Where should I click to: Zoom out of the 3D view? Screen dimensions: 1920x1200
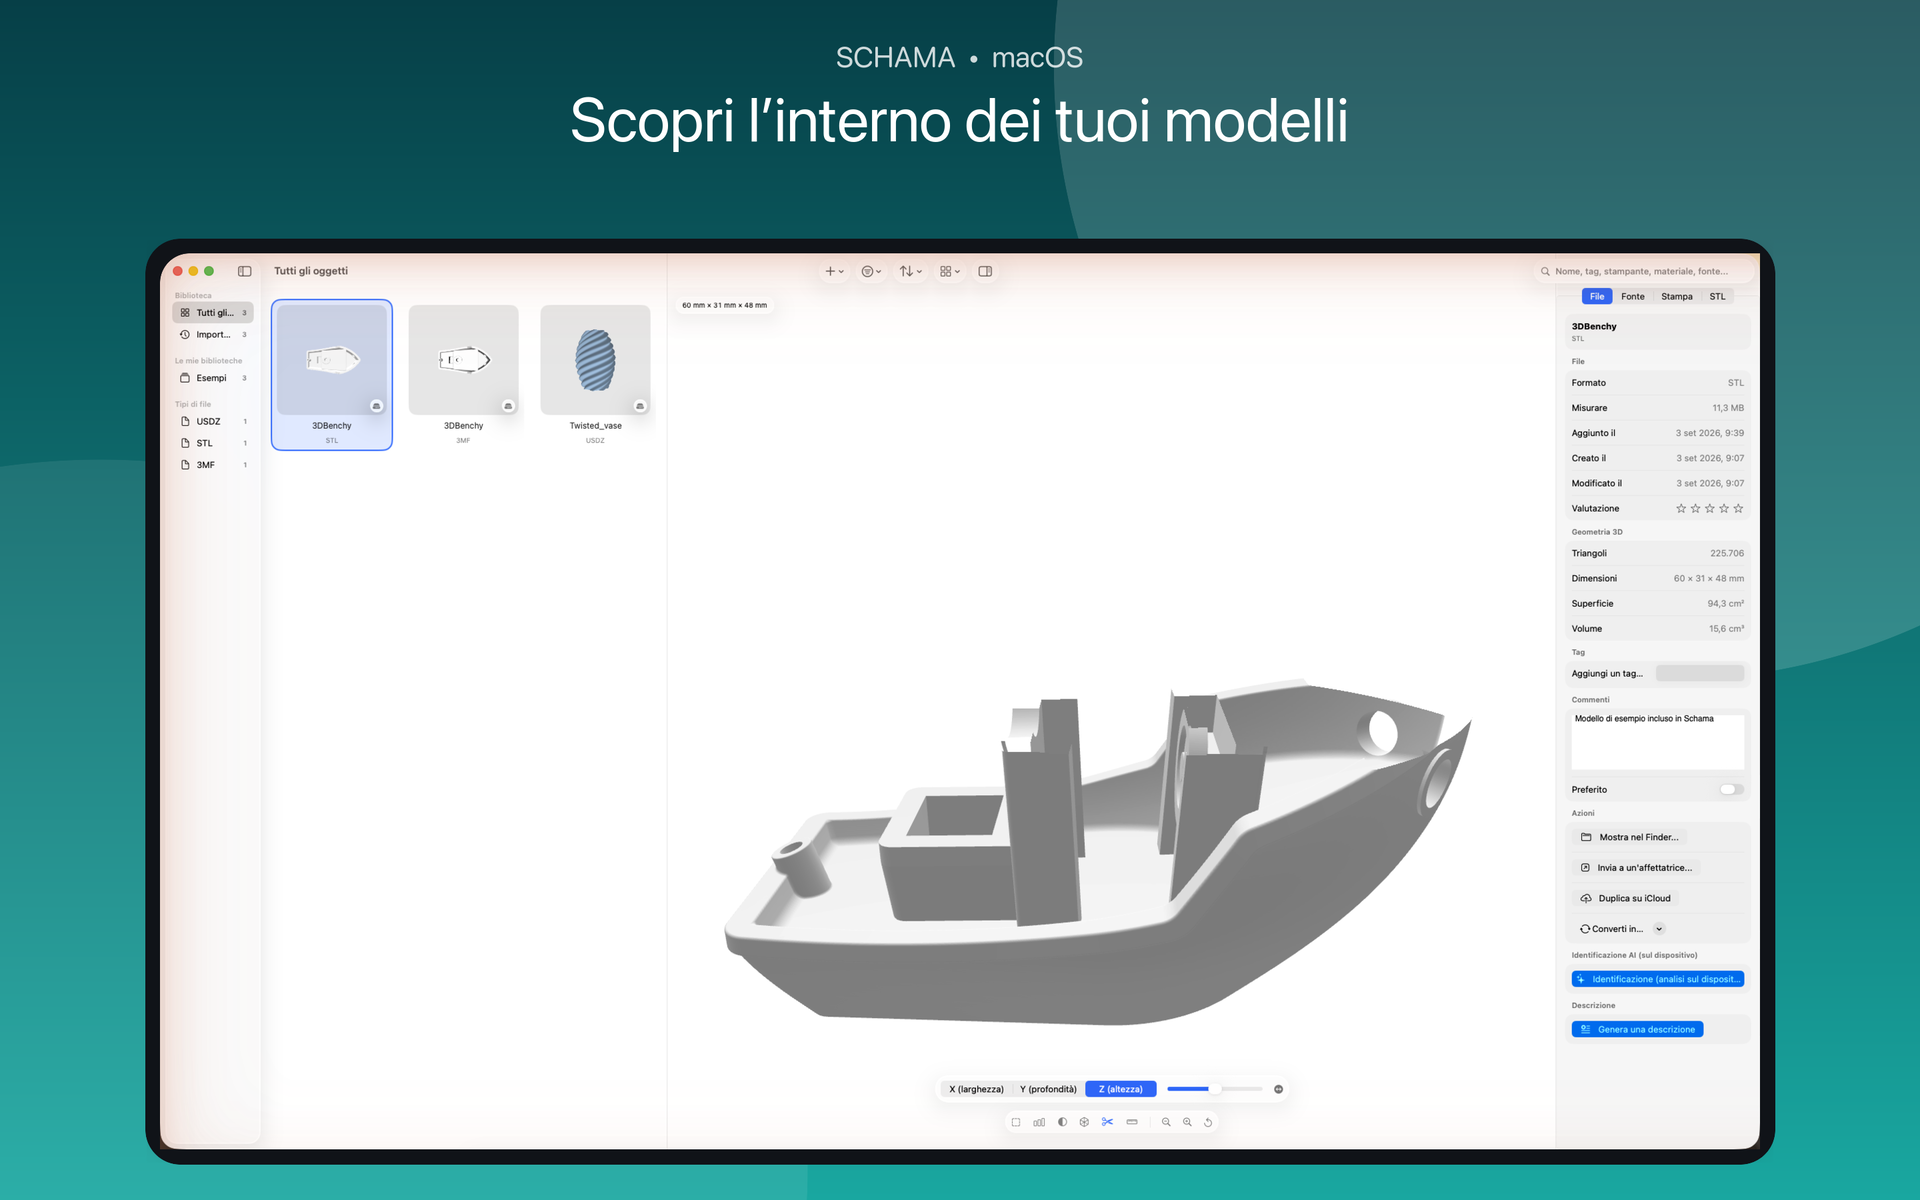[x=1166, y=1122]
